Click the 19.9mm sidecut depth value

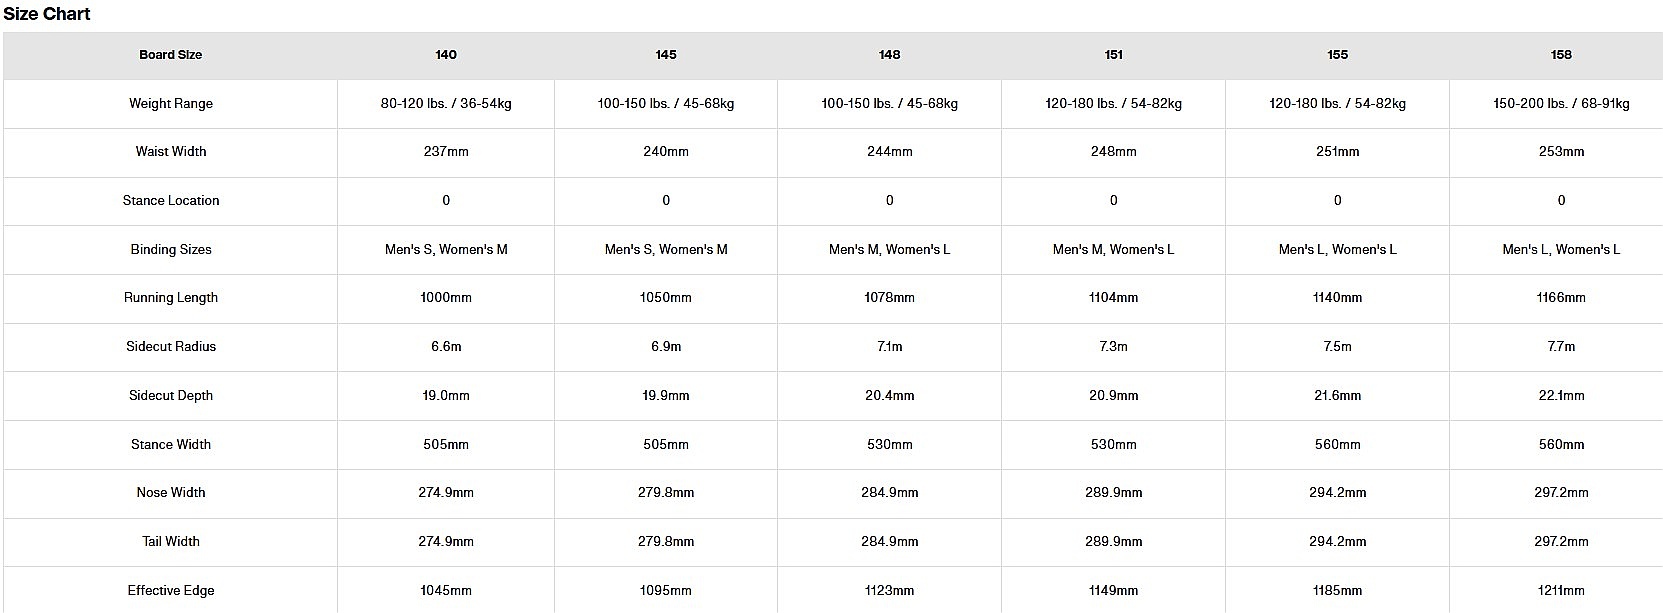click(666, 396)
